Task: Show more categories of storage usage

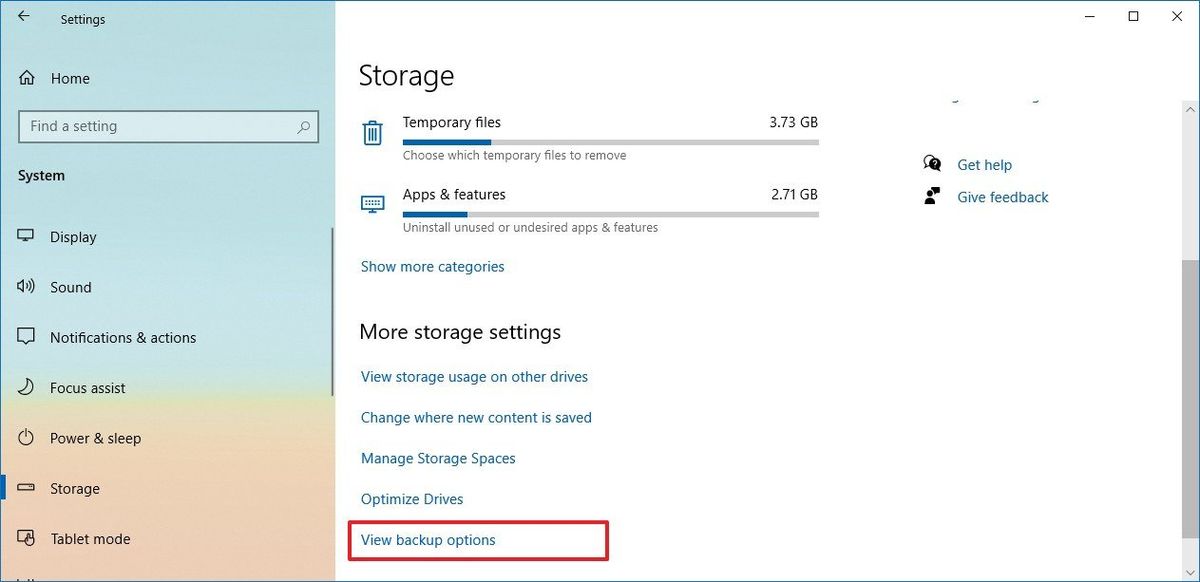Action: (x=432, y=266)
